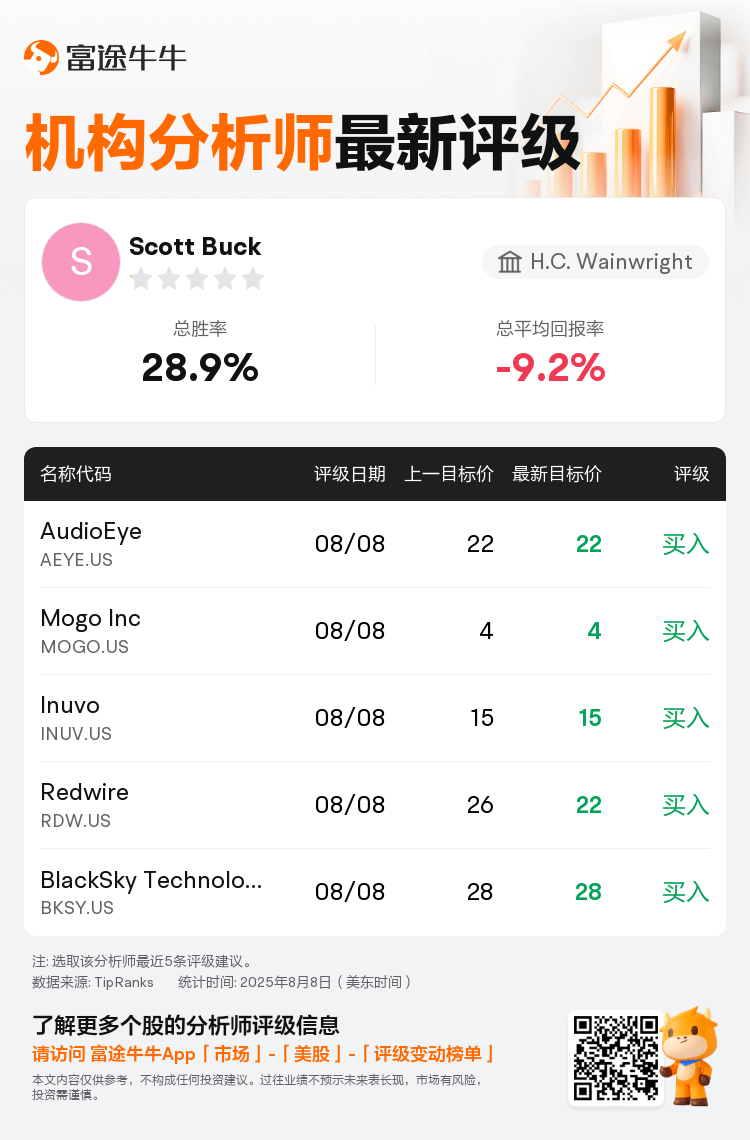The image size is (750, 1140).
Task: Click the fifth rating star under Scott Buck
Action: point(253,278)
